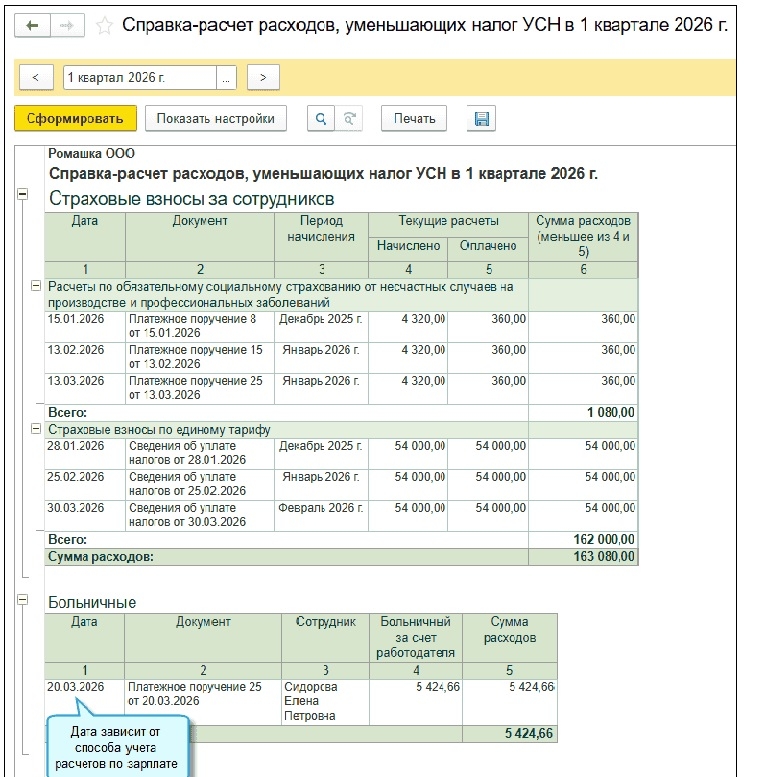Add report to favorites with star icon
The width and height of the screenshot is (766, 777).
pos(104,25)
